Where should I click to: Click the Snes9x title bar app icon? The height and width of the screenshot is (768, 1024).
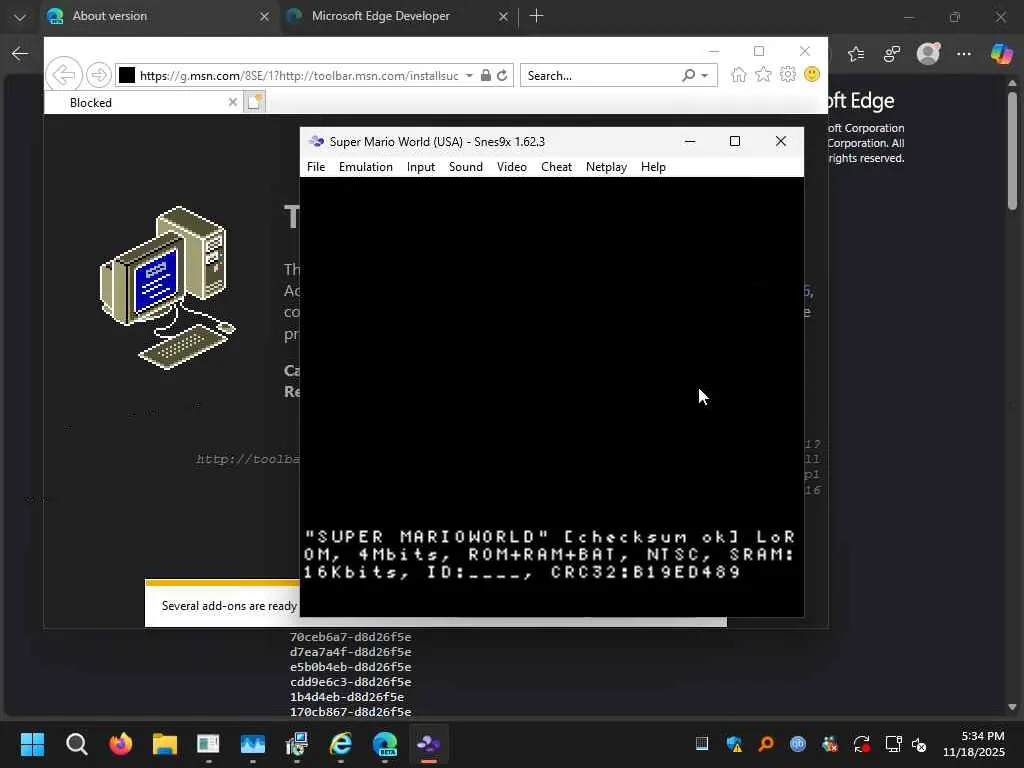coord(317,142)
